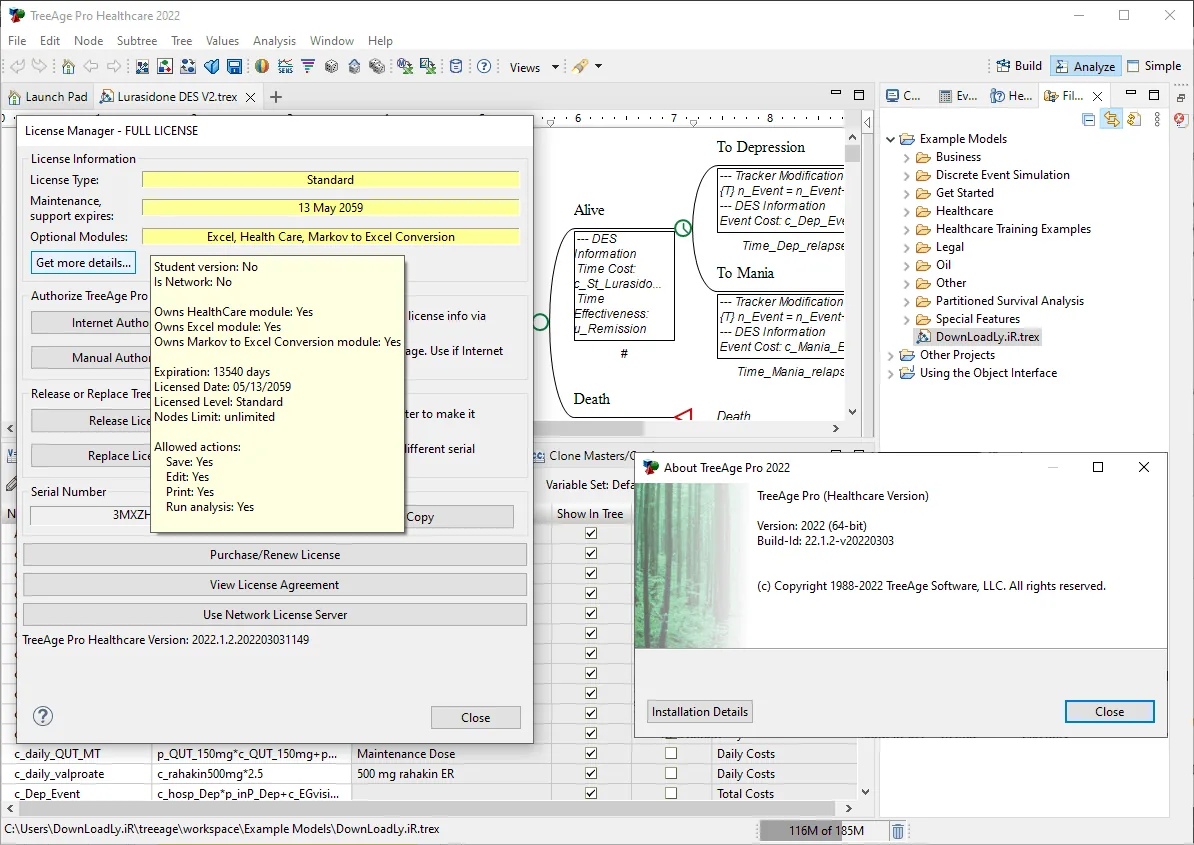This screenshot has height=845, width=1194.
Task: Click the tornado diagram funnel icon
Action: tap(308, 67)
